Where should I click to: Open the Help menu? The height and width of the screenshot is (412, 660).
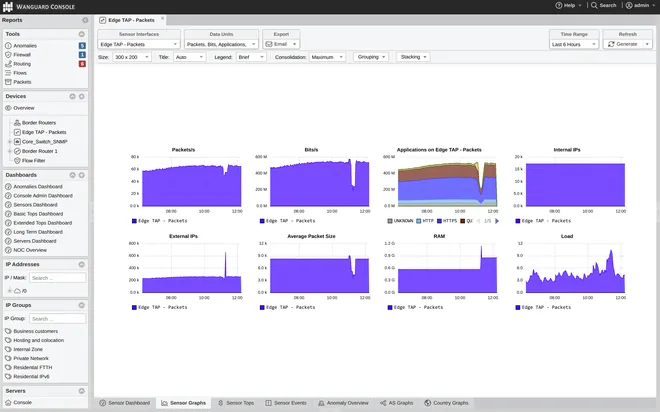tap(568, 5)
